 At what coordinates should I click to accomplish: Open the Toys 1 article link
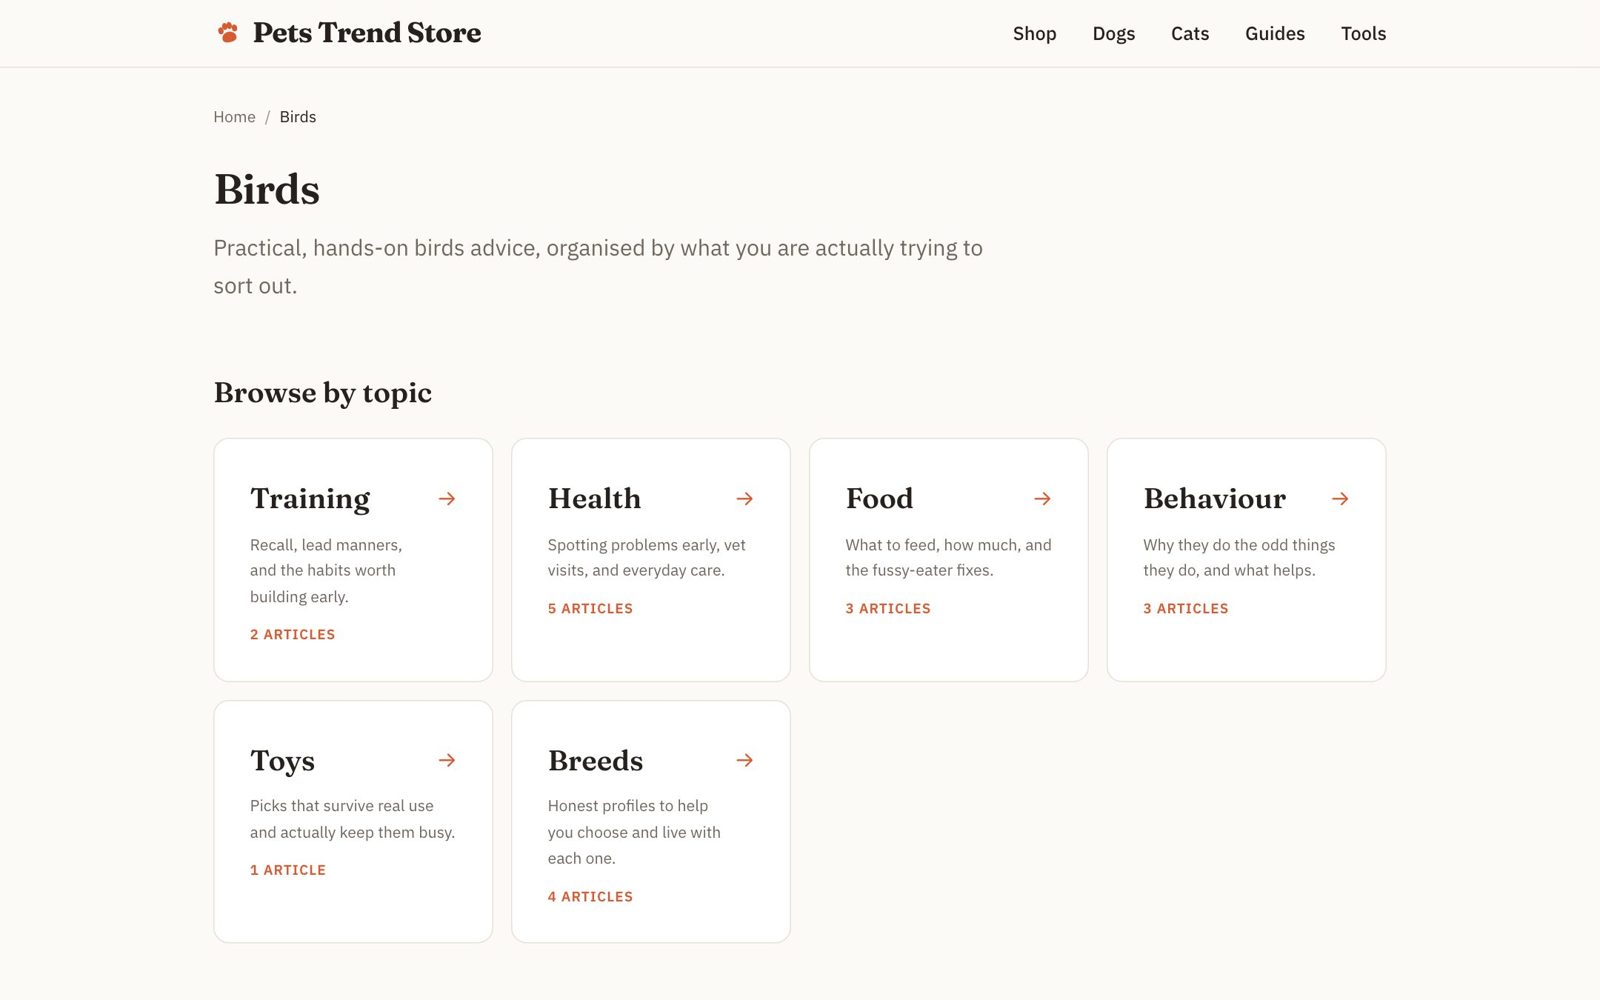(x=288, y=870)
